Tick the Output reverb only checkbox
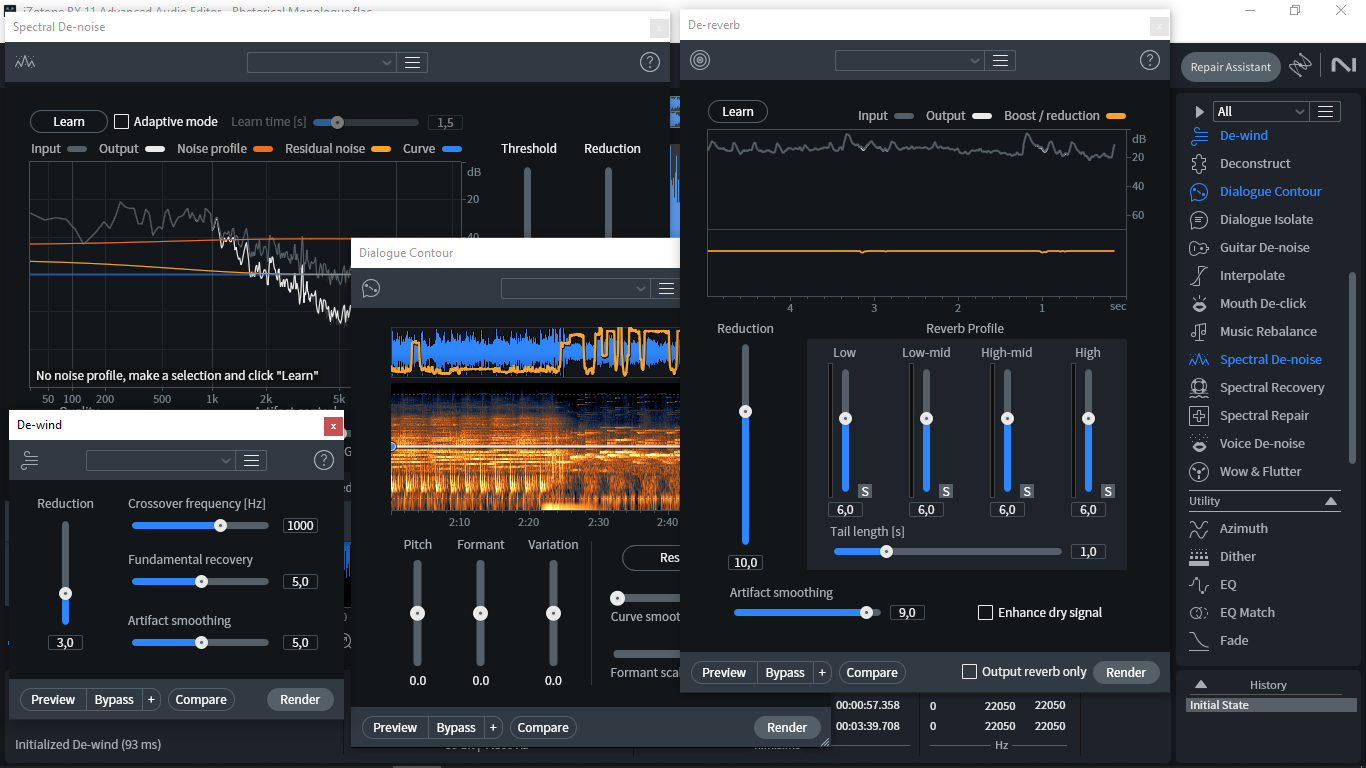 point(969,672)
